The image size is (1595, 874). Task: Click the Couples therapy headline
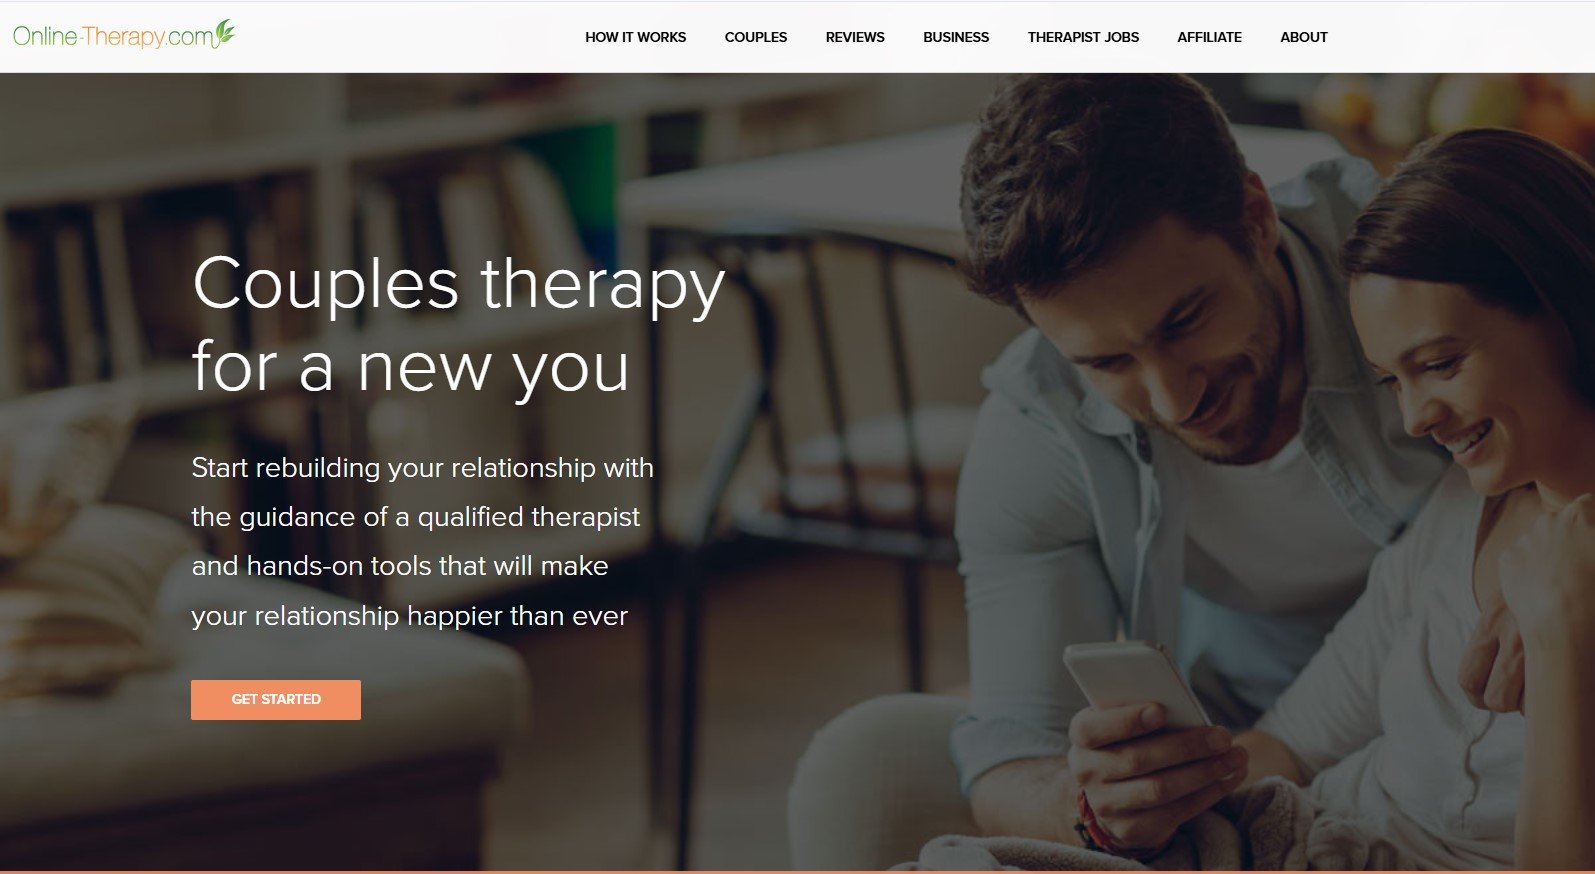pos(459,285)
